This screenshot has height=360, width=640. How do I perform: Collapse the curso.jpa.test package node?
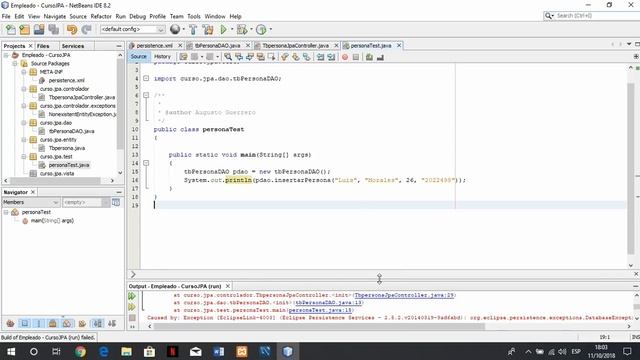(24, 157)
